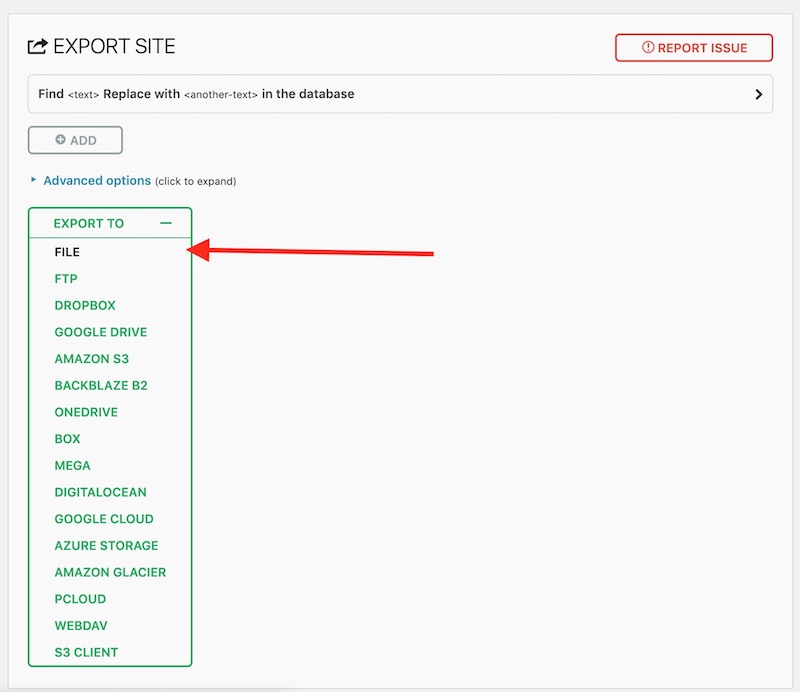Select MEGA export option

point(72,465)
